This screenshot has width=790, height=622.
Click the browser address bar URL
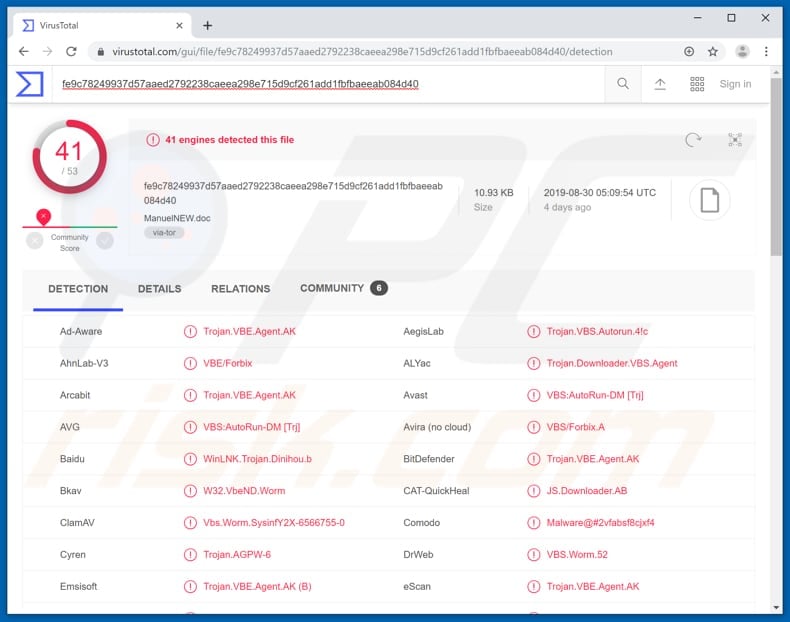click(x=362, y=51)
